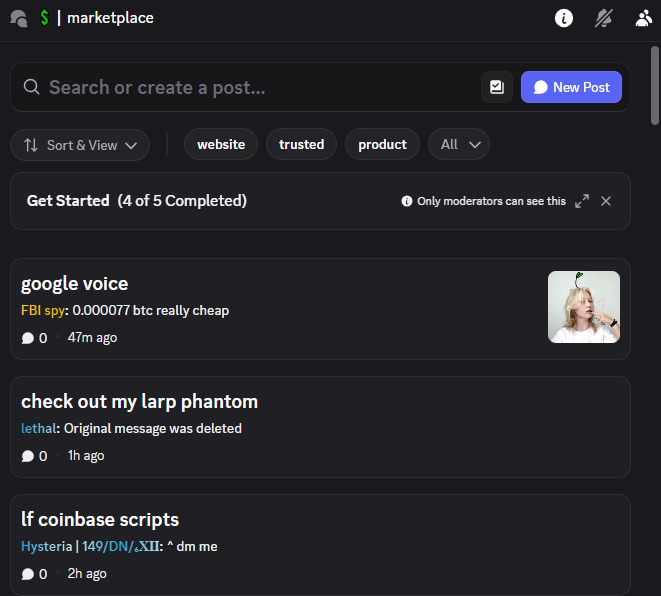Viewport: 661px width, 596px height.
Task: Filter posts by website tag
Action: coord(221,145)
